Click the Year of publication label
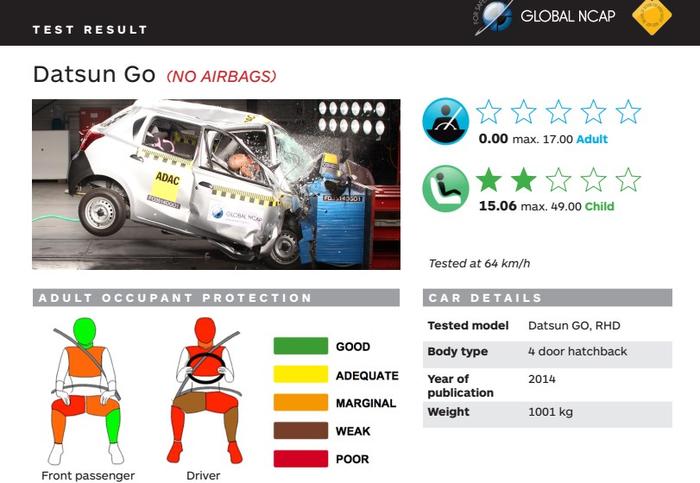The width and height of the screenshot is (700, 483). tap(461, 386)
